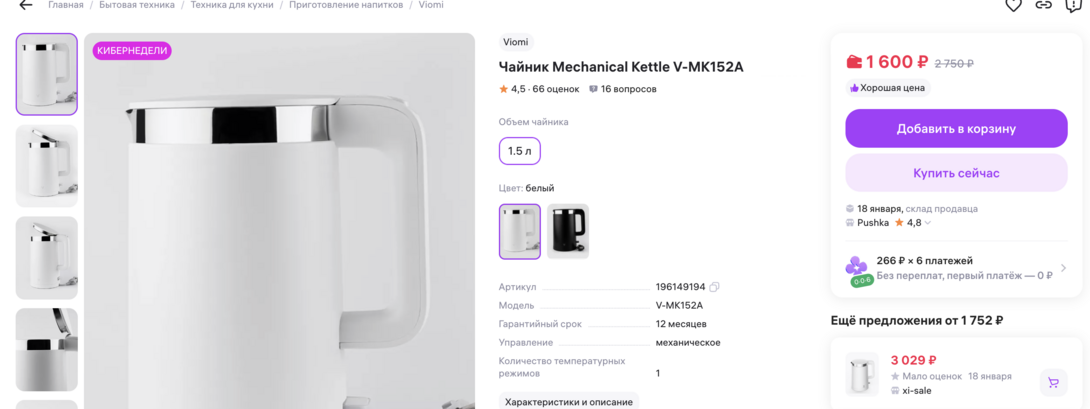Click the star rating 4,5 icon
Screen dimensions: 1090x409
pos(504,89)
